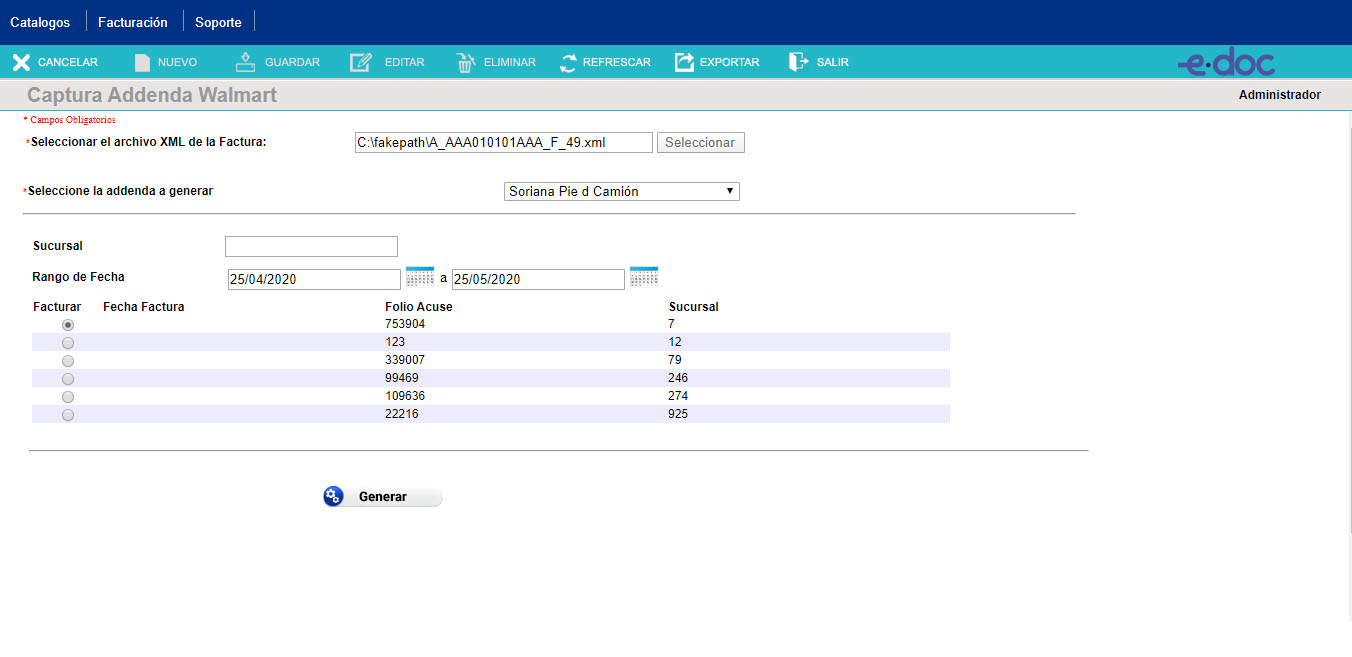The height and width of the screenshot is (657, 1352).
Task: Select radio for Folio Acuse 109636
Action: 68,397
